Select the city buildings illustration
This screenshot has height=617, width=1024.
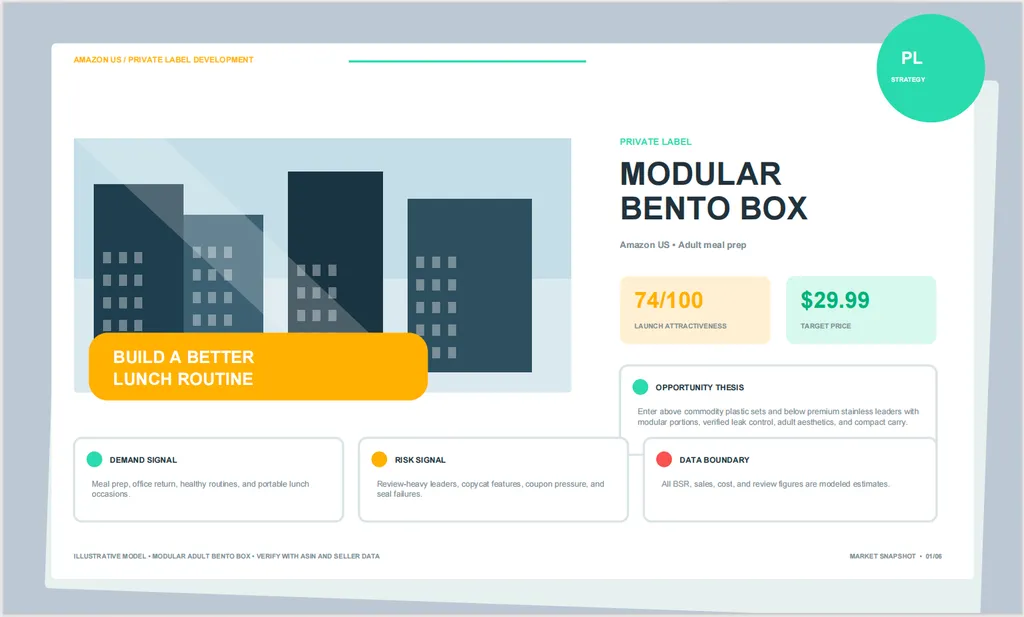click(x=323, y=265)
